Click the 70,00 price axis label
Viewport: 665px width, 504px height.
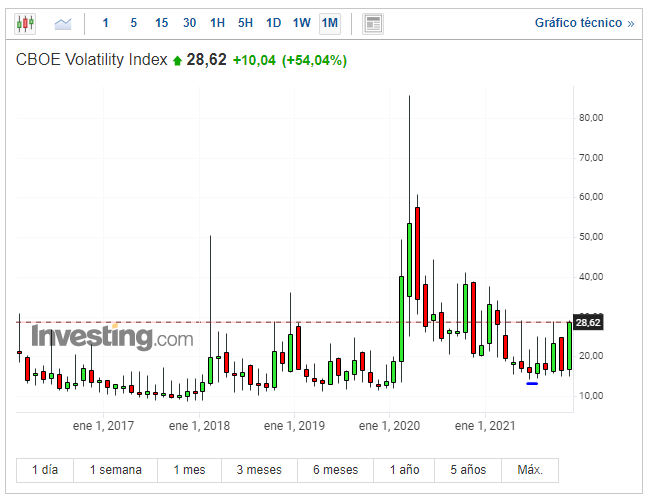(x=591, y=158)
